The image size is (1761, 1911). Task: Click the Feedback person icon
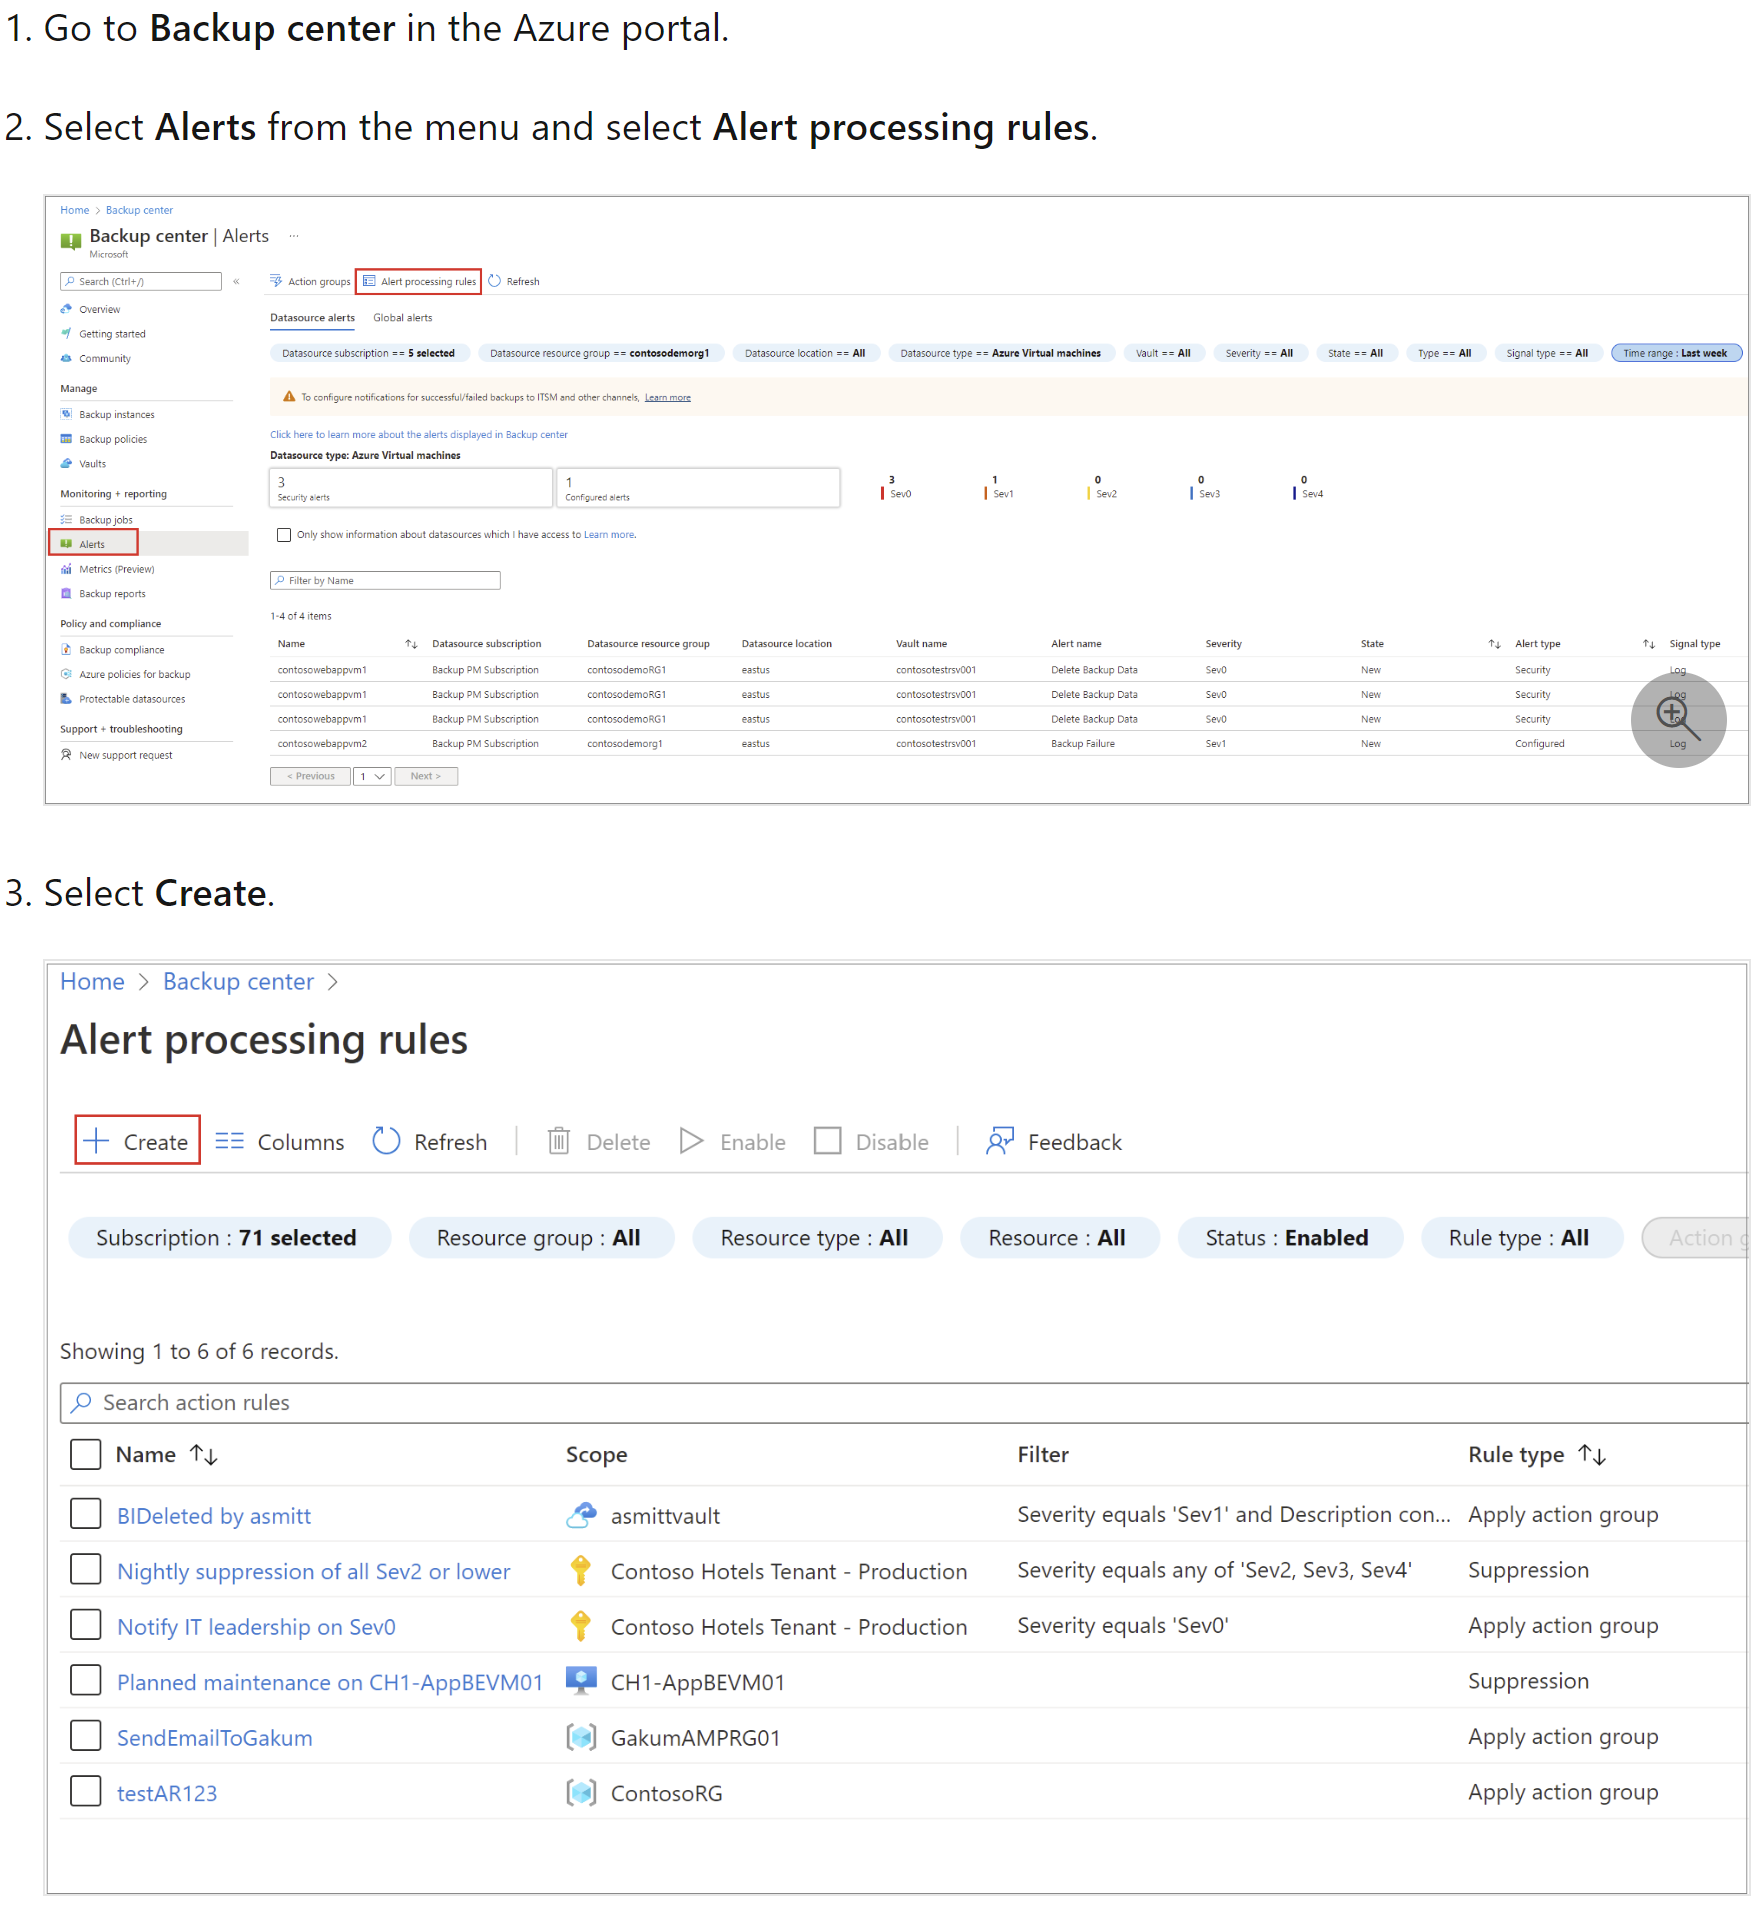coord(1000,1141)
